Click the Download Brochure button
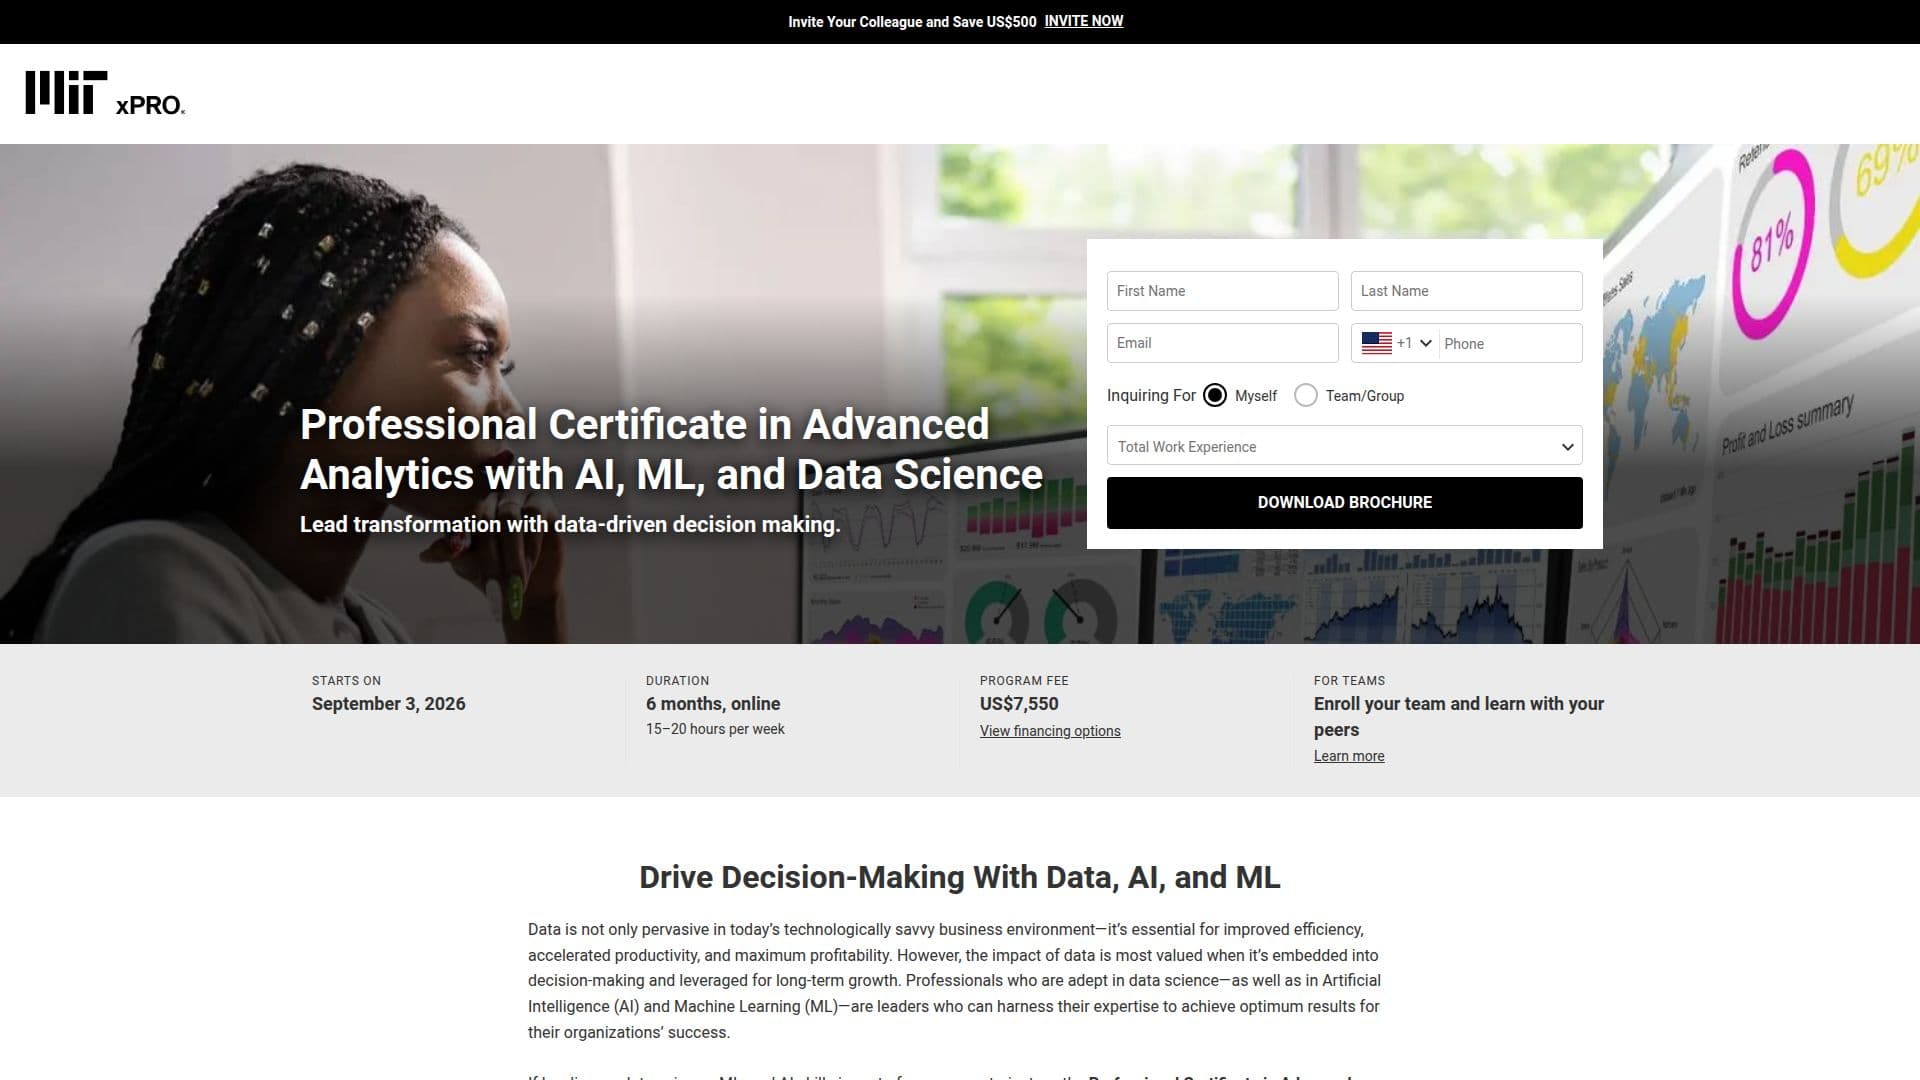This screenshot has height=1080, width=1920. pyautogui.click(x=1344, y=502)
